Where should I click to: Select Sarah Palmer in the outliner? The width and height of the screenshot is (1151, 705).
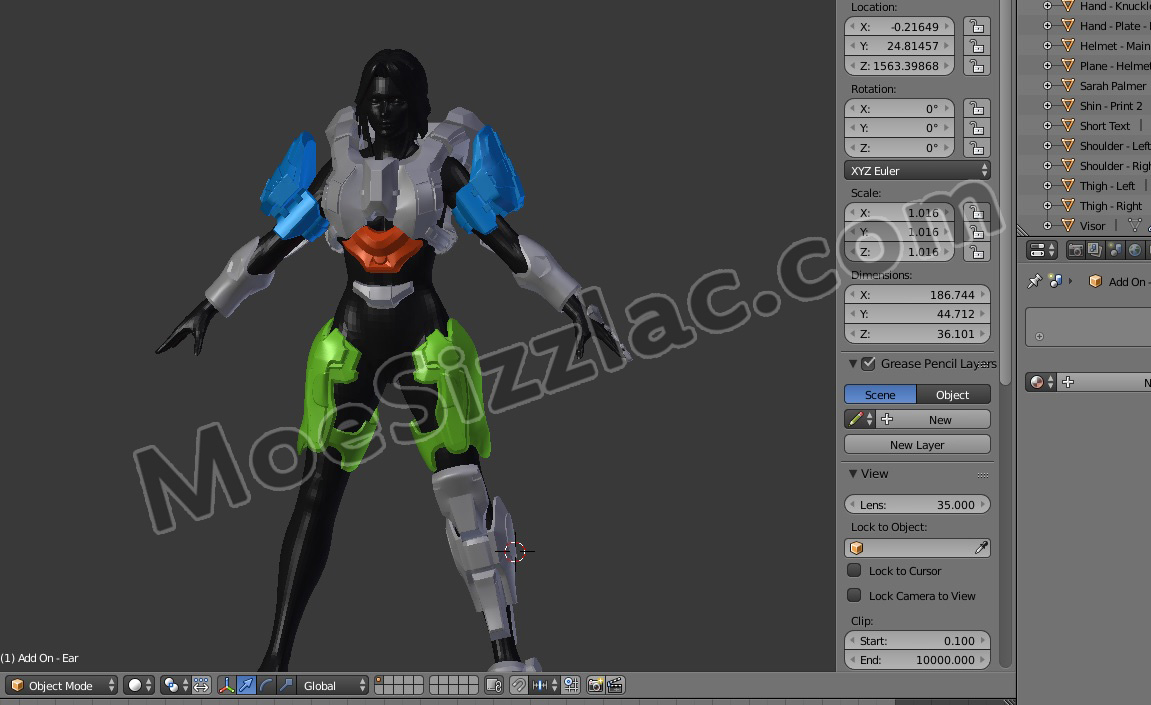pos(1113,86)
